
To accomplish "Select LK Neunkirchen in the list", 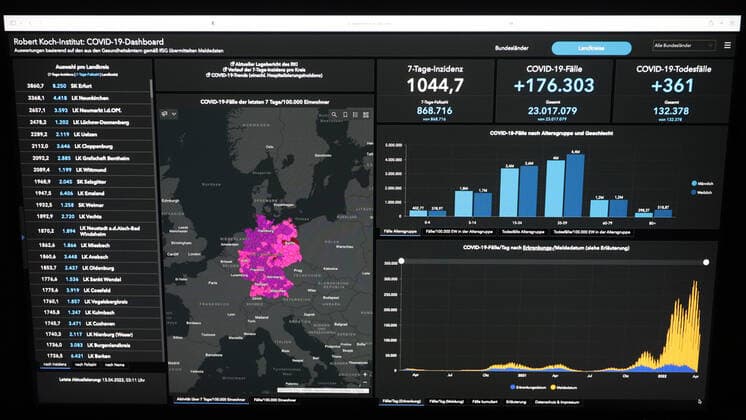I will [84, 98].
